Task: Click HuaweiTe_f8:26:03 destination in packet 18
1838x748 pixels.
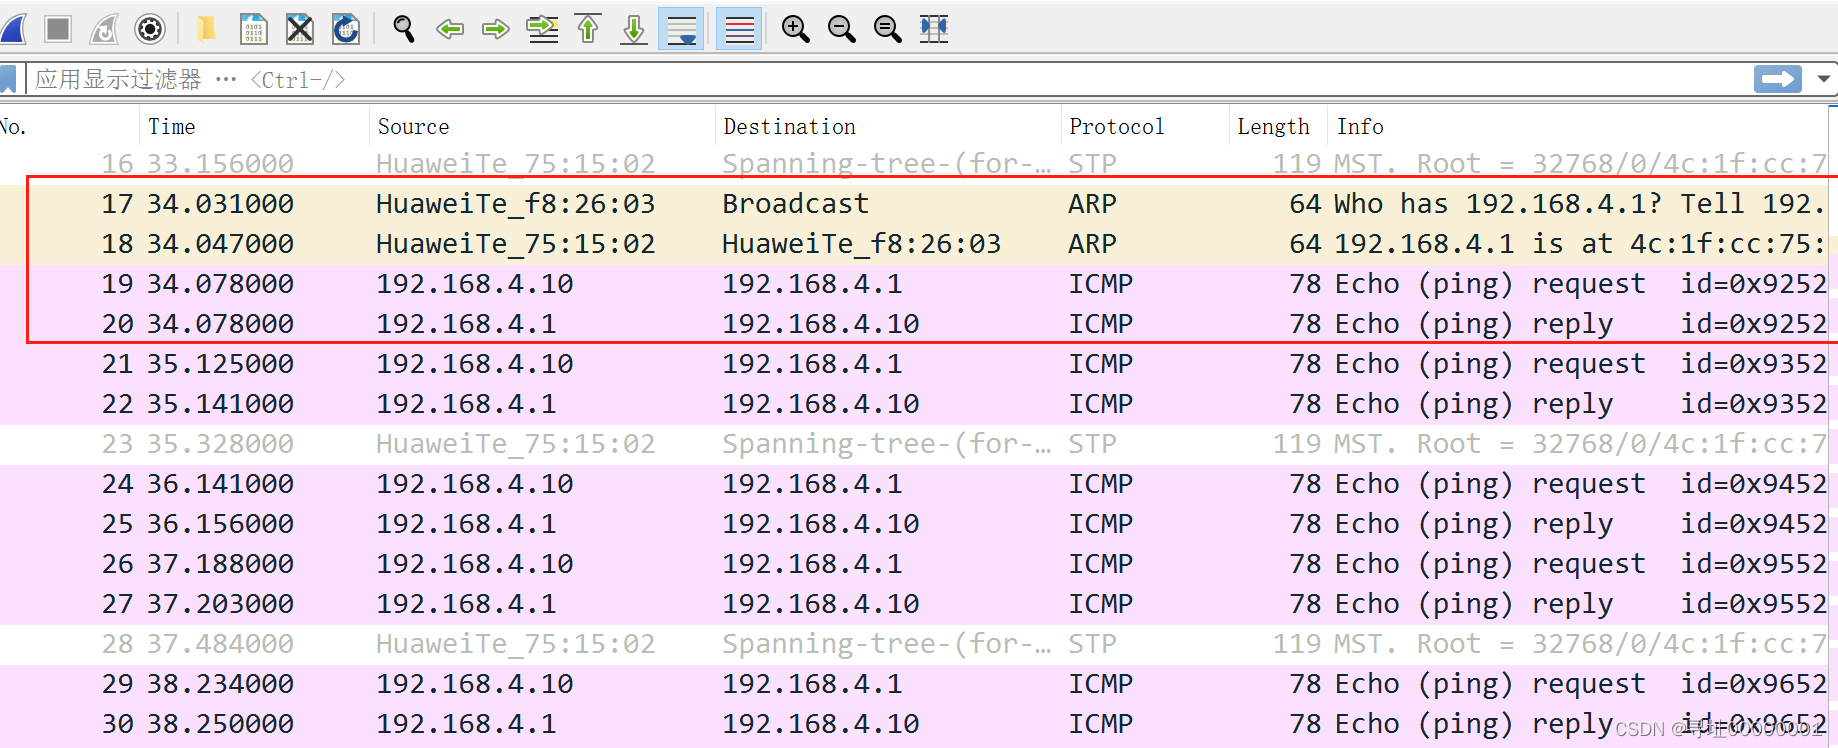Action: pyautogui.click(x=862, y=244)
